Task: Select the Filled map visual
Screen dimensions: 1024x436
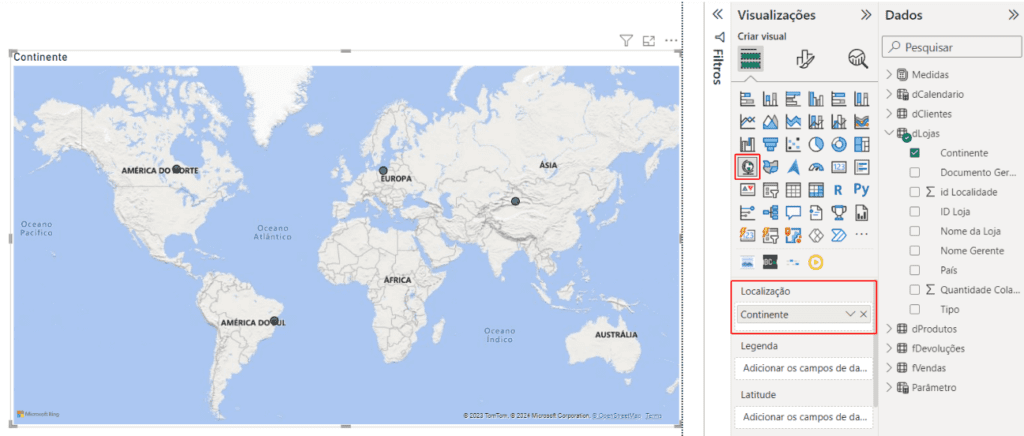Action: pyautogui.click(x=771, y=167)
